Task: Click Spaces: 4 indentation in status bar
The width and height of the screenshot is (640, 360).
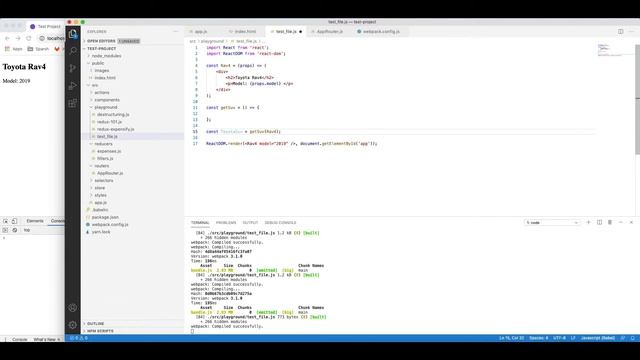Action: (538, 338)
